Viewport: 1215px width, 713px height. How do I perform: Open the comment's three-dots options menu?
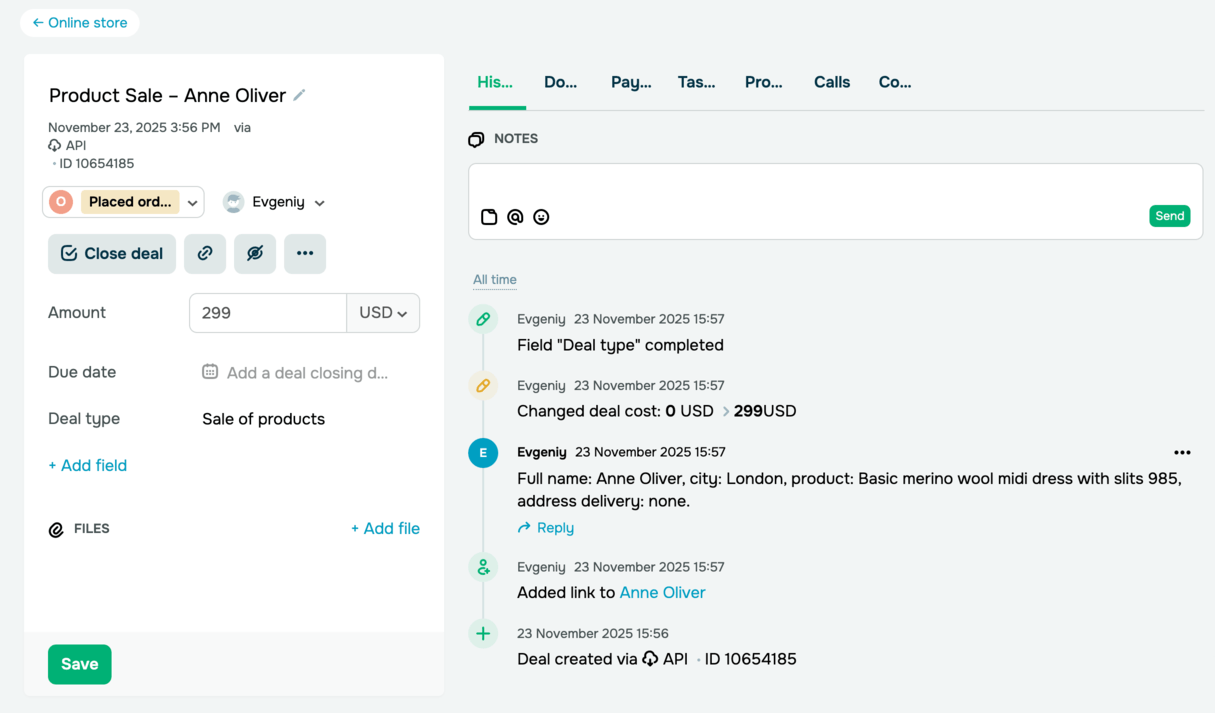(1182, 453)
